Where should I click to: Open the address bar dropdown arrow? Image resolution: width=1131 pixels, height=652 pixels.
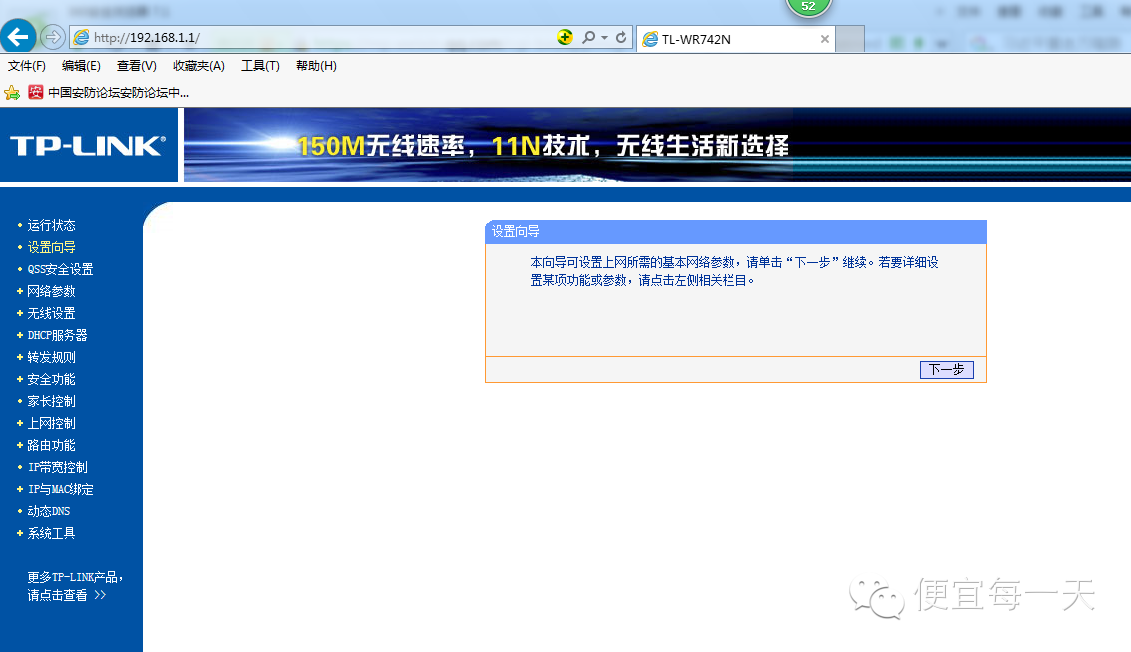click(x=604, y=38)
